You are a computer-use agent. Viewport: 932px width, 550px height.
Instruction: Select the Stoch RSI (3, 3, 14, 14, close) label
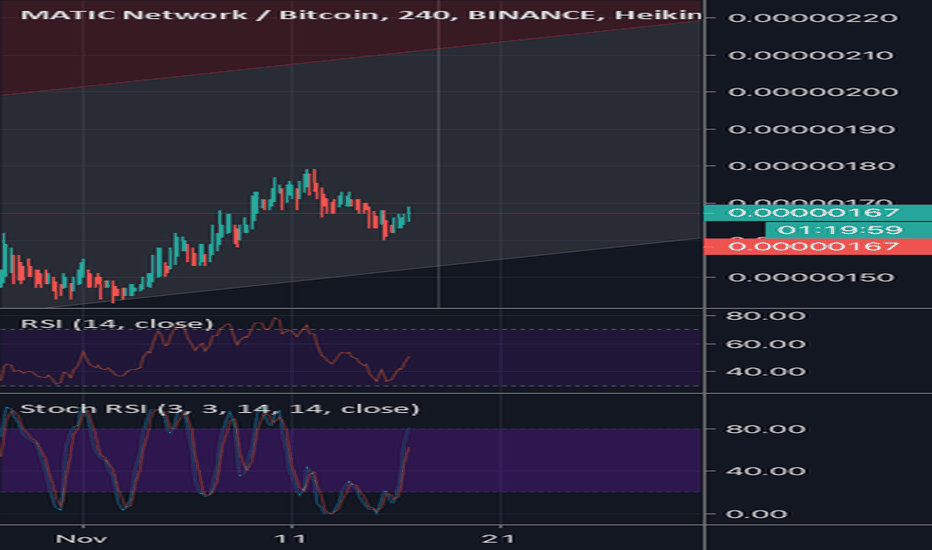coord(220,408)
